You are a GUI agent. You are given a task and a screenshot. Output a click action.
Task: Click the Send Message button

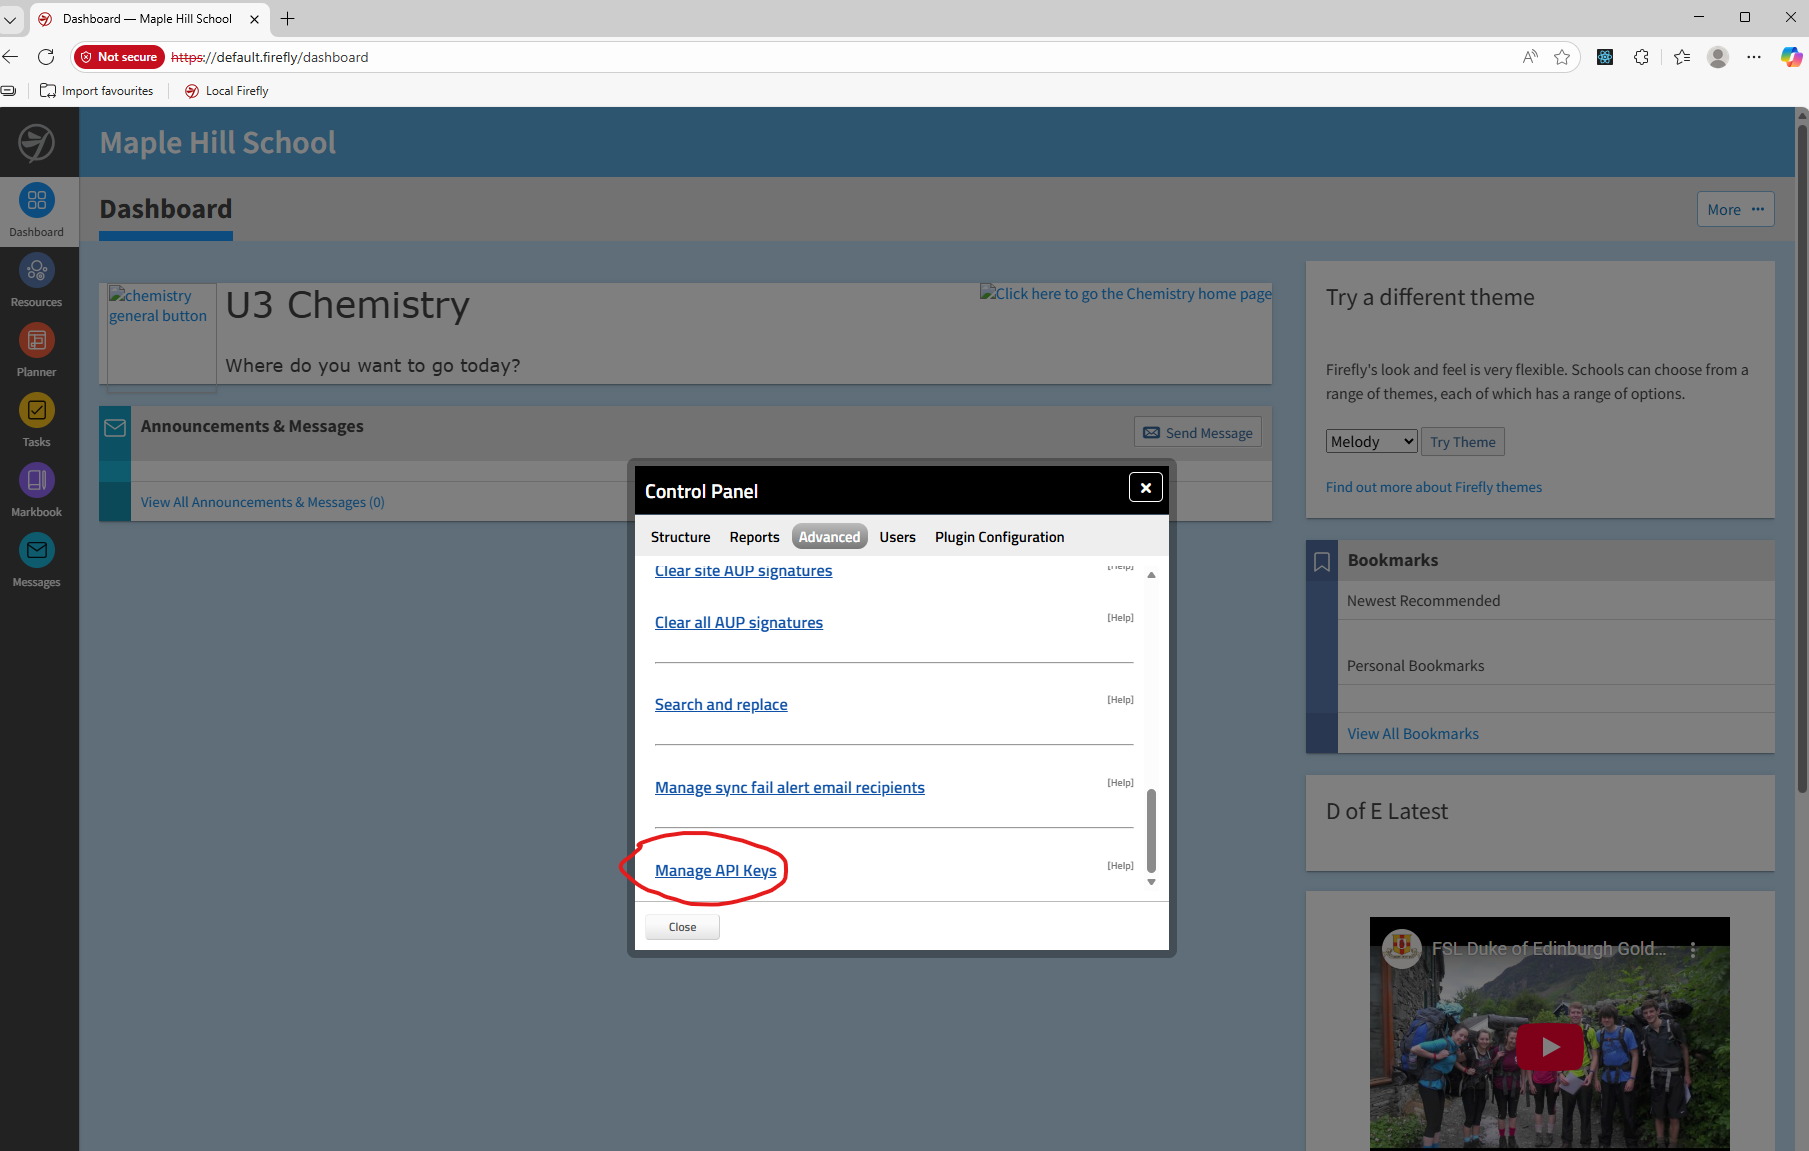[1197, 433]
